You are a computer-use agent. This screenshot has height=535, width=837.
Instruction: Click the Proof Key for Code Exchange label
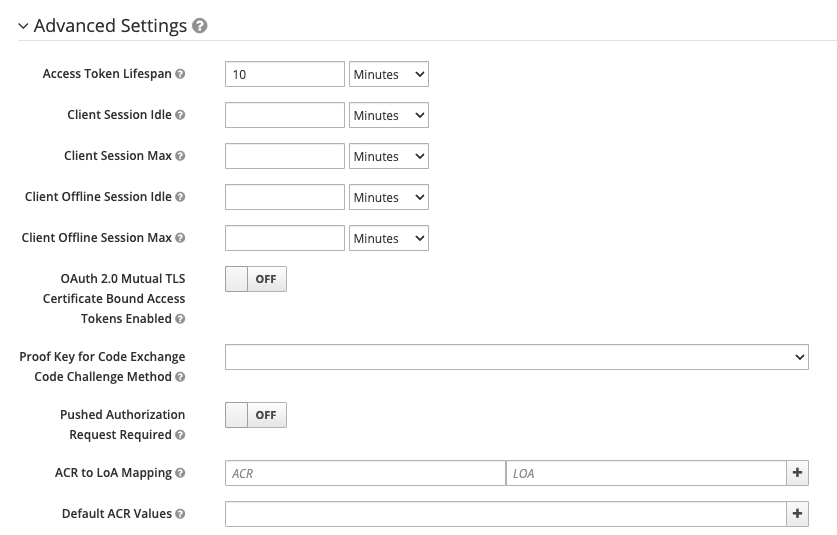(x=102, y=367)
